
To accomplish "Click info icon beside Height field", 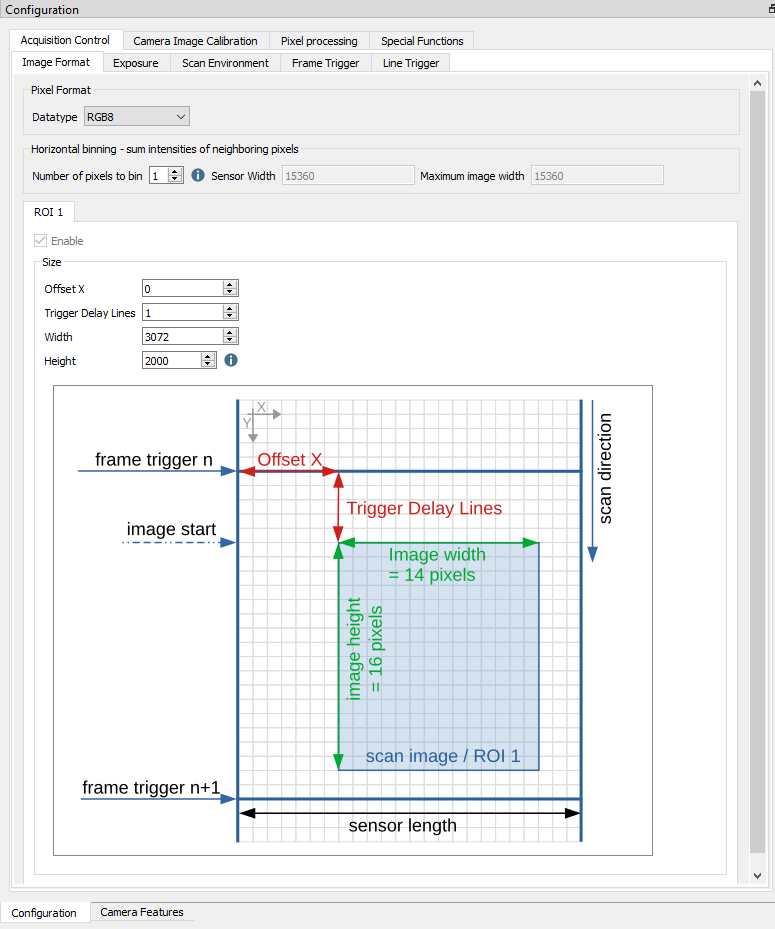I will 231,360.
